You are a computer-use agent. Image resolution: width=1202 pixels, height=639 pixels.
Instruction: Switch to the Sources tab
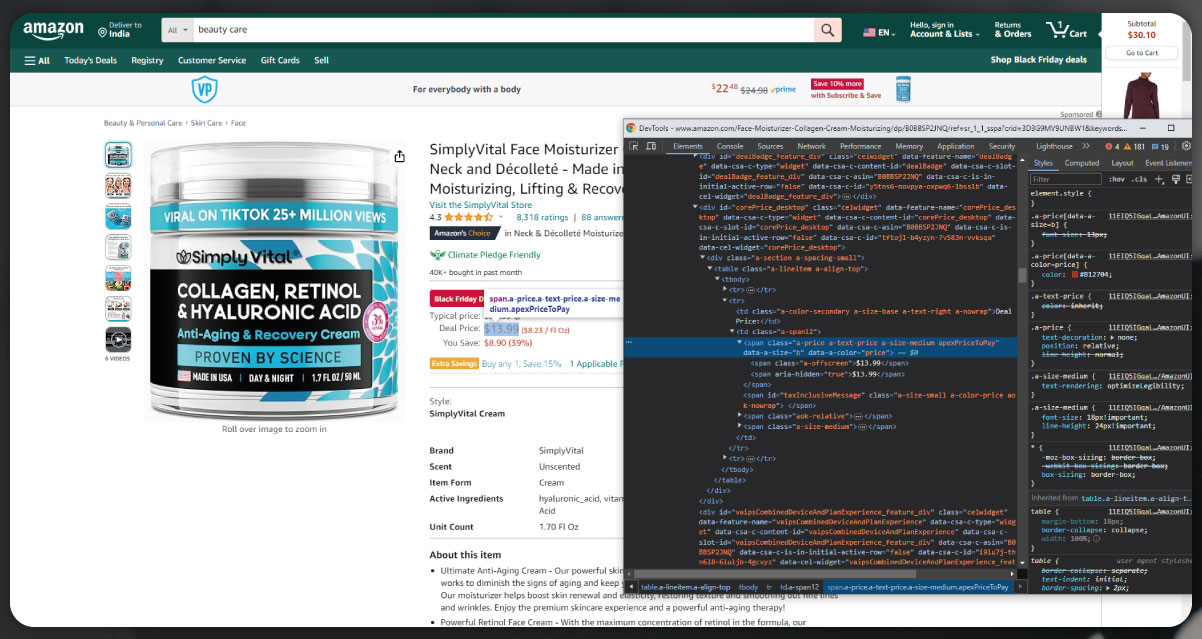[x=770, y=146]
